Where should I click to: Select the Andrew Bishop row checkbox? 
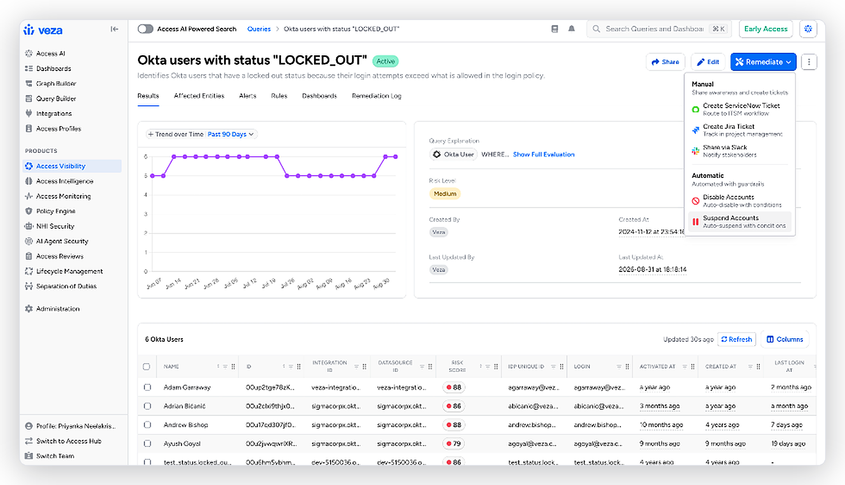pyautogui.click(x=147, y=425)
